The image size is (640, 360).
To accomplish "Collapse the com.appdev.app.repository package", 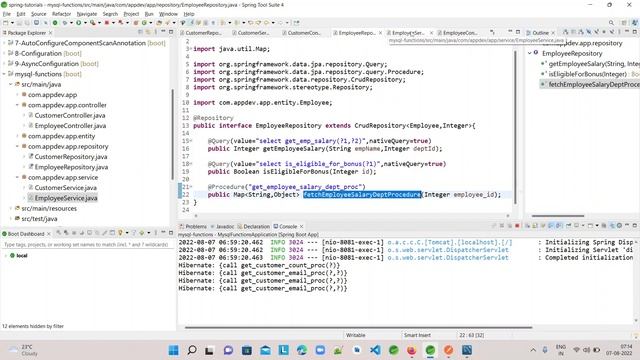I will pyautogui.click(x=18, y=146).
